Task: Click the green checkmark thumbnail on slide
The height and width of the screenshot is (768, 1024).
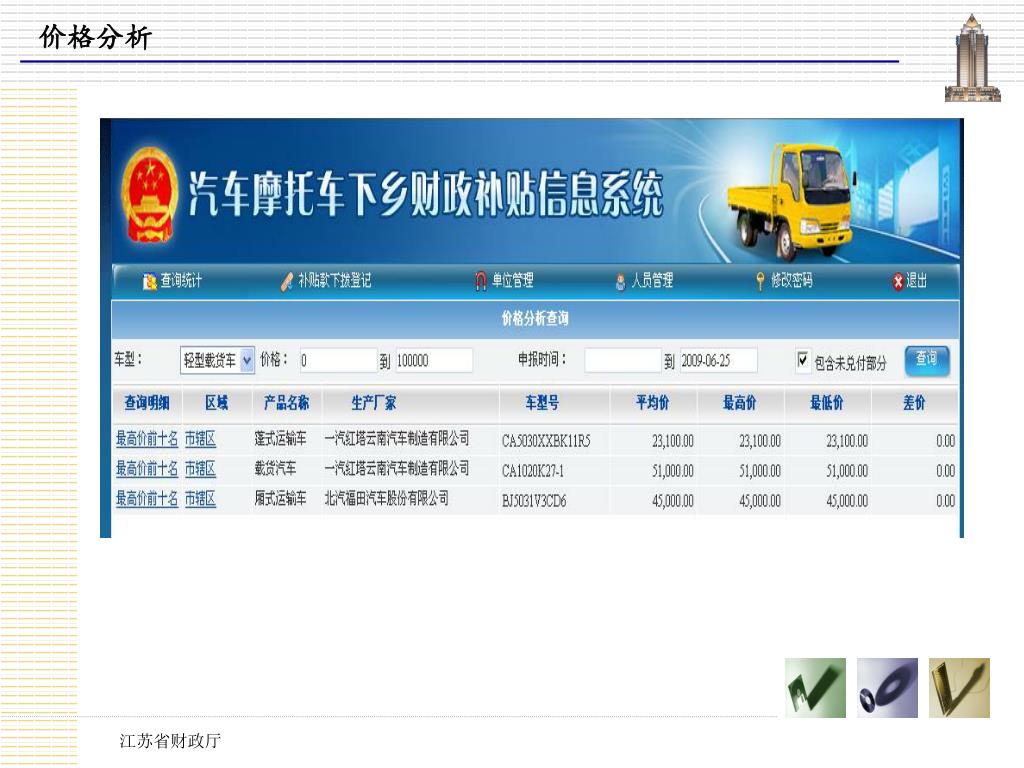Action: (x=815, y=688)
